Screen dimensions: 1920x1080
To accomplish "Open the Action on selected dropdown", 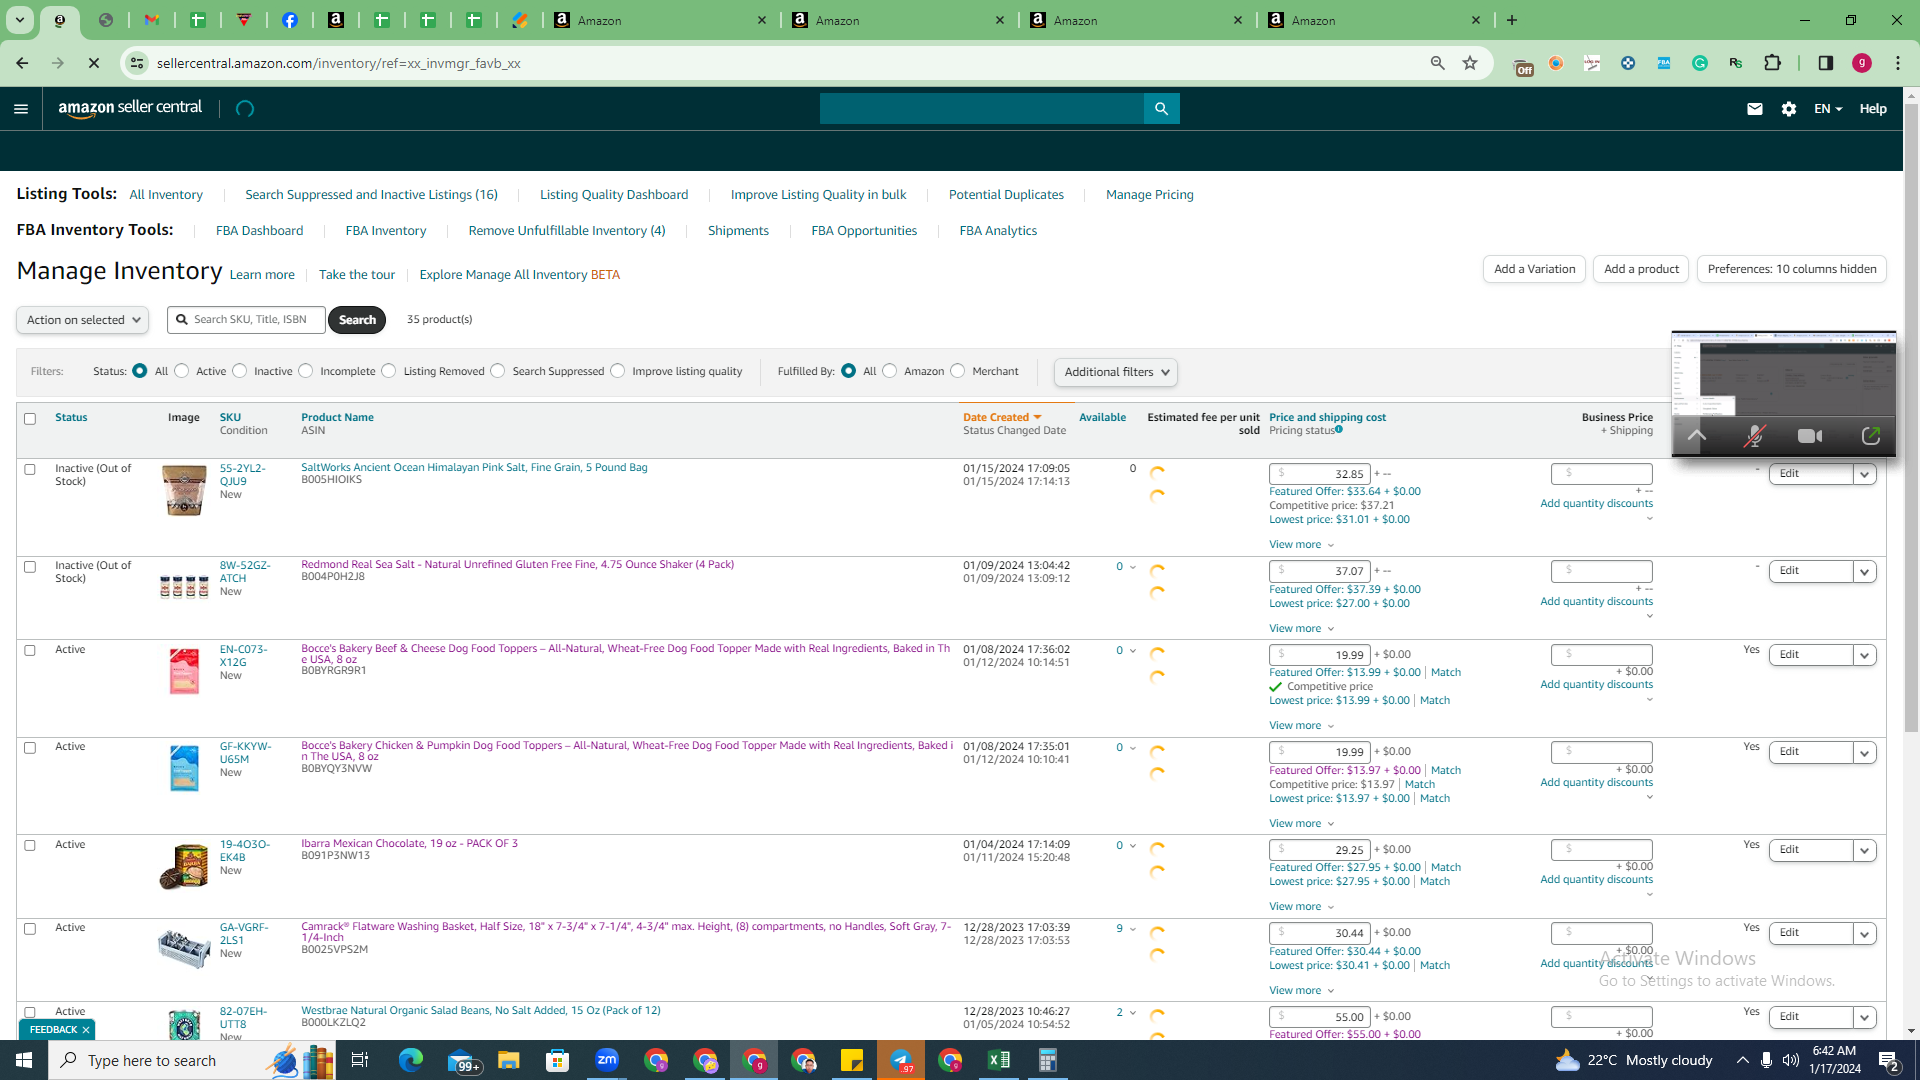I will click(83, 320).
